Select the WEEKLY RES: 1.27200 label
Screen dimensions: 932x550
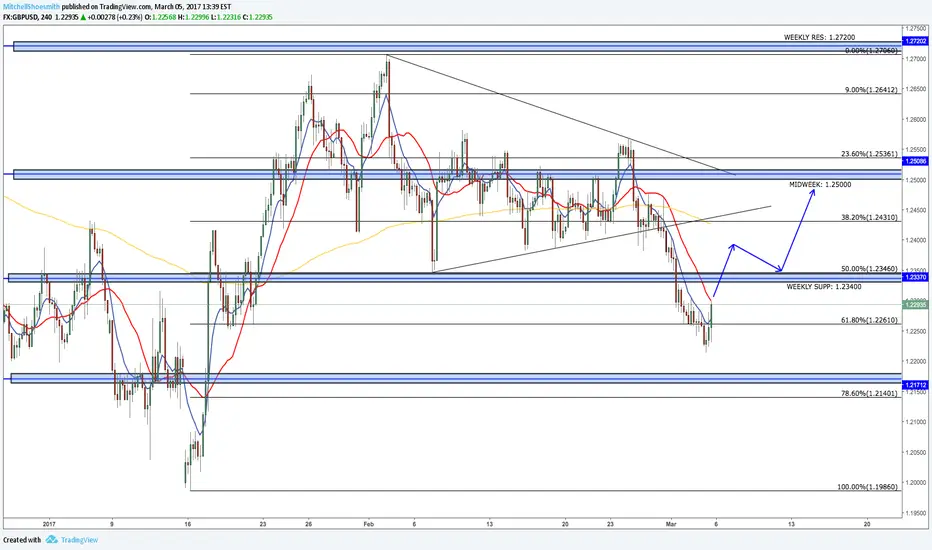pos(820,37)
